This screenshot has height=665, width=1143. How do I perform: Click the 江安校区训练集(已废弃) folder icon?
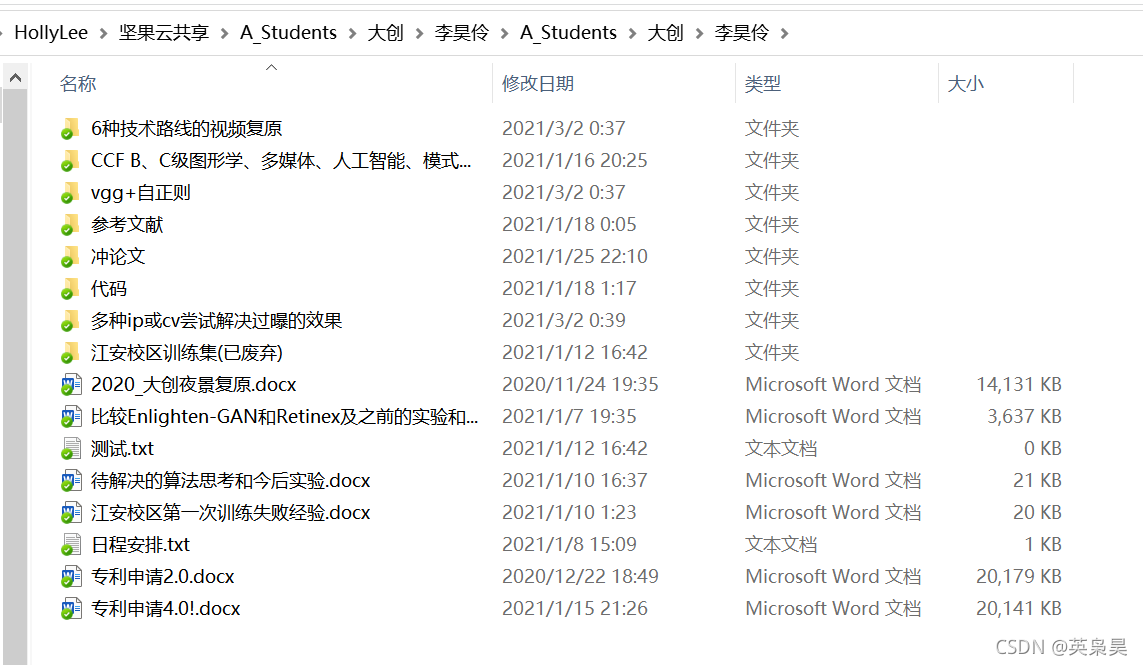click(x=69, y=352)
